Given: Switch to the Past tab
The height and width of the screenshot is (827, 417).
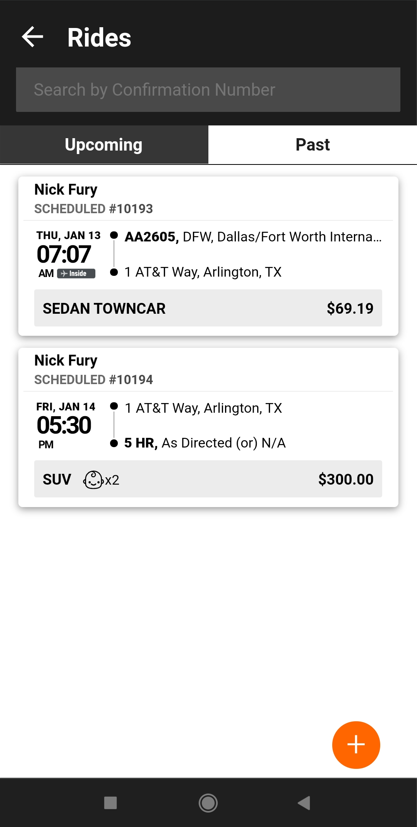Looking at the screenshot, I should (313, 145).
